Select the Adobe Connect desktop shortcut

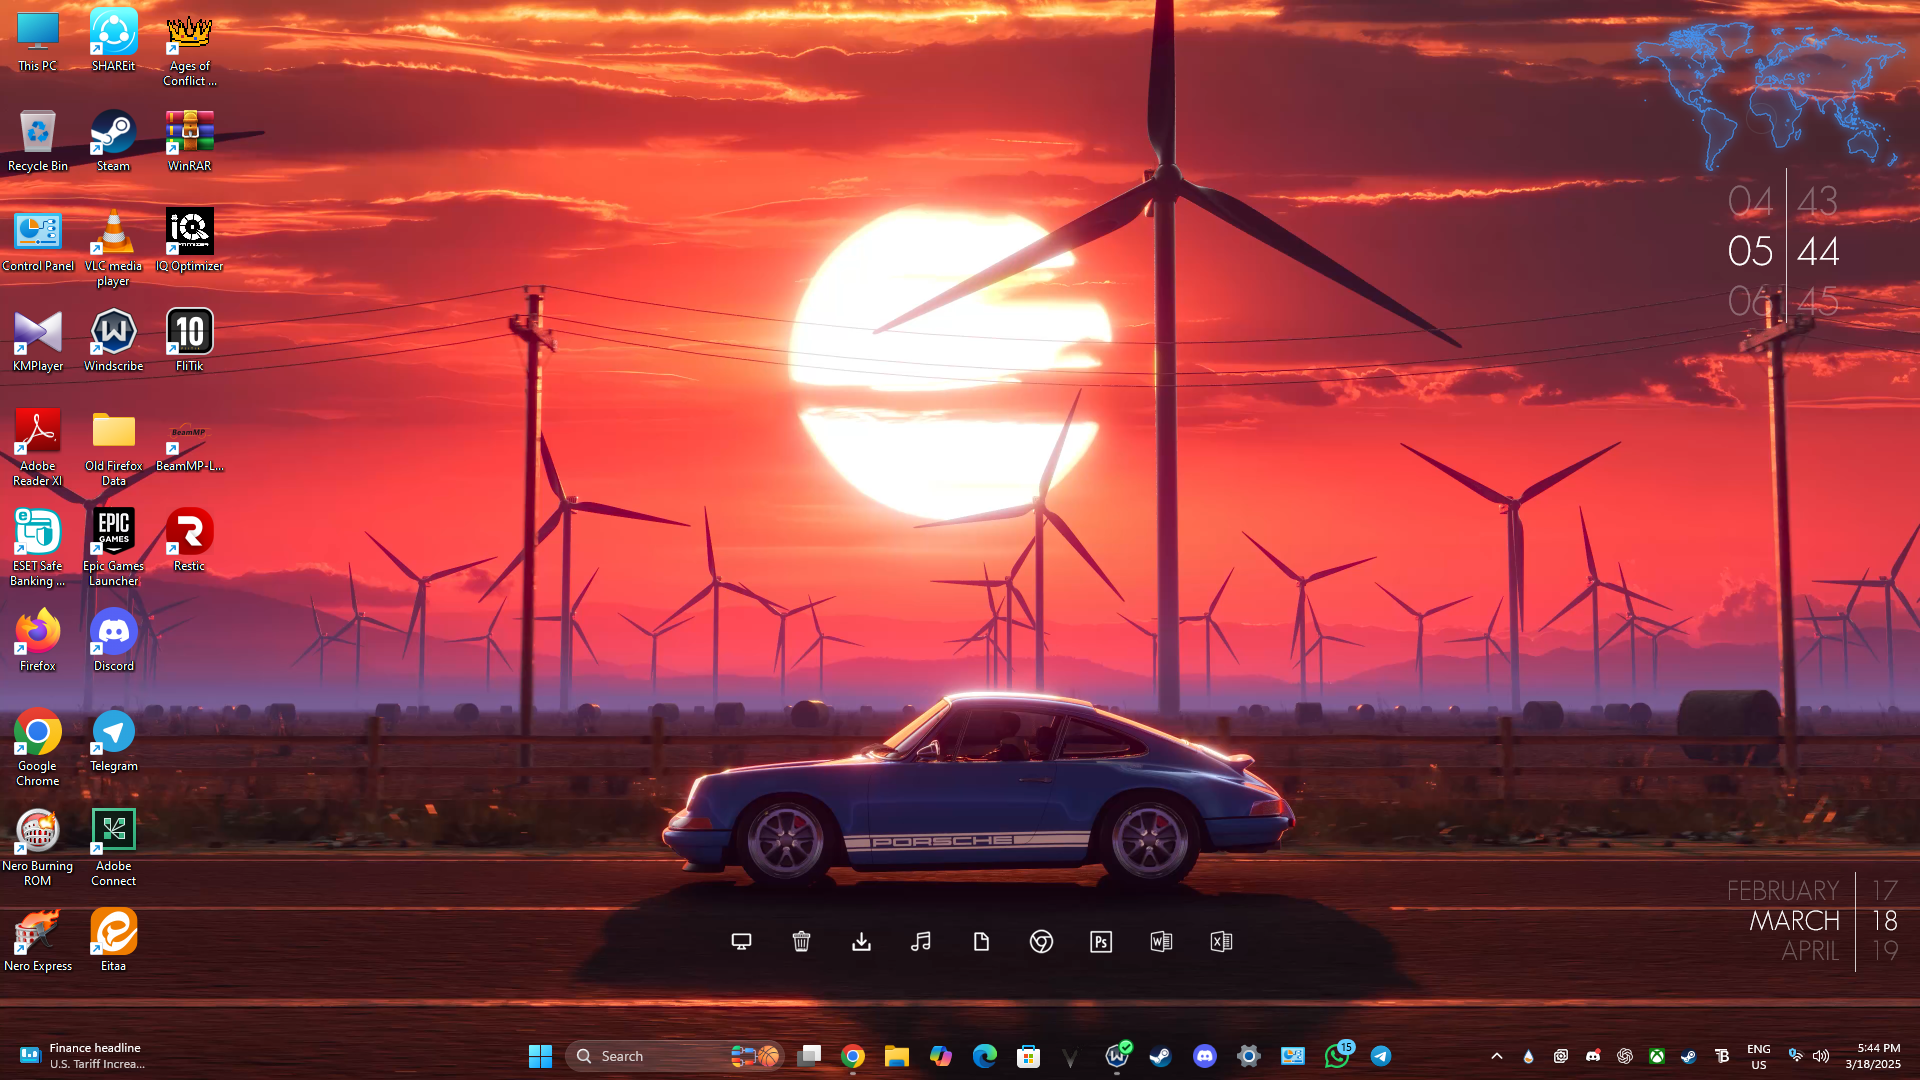point(114,850)
